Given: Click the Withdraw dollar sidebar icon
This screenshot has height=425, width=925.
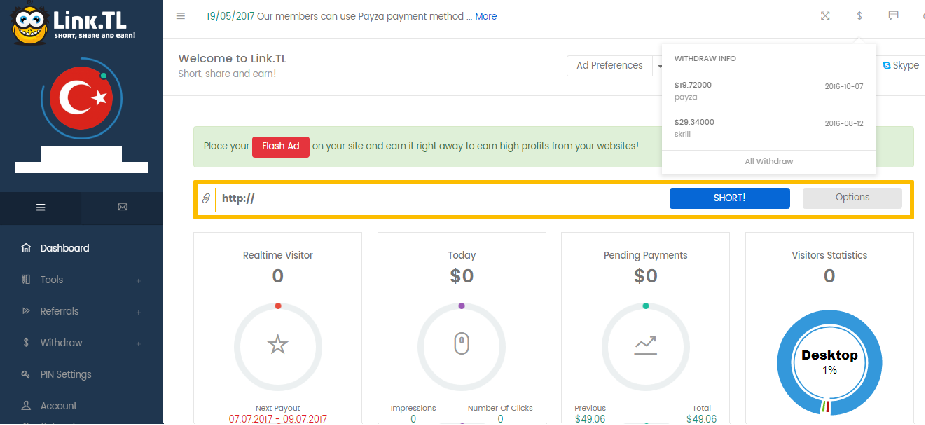Looking at the screenshot, I should tap(25, 343).
